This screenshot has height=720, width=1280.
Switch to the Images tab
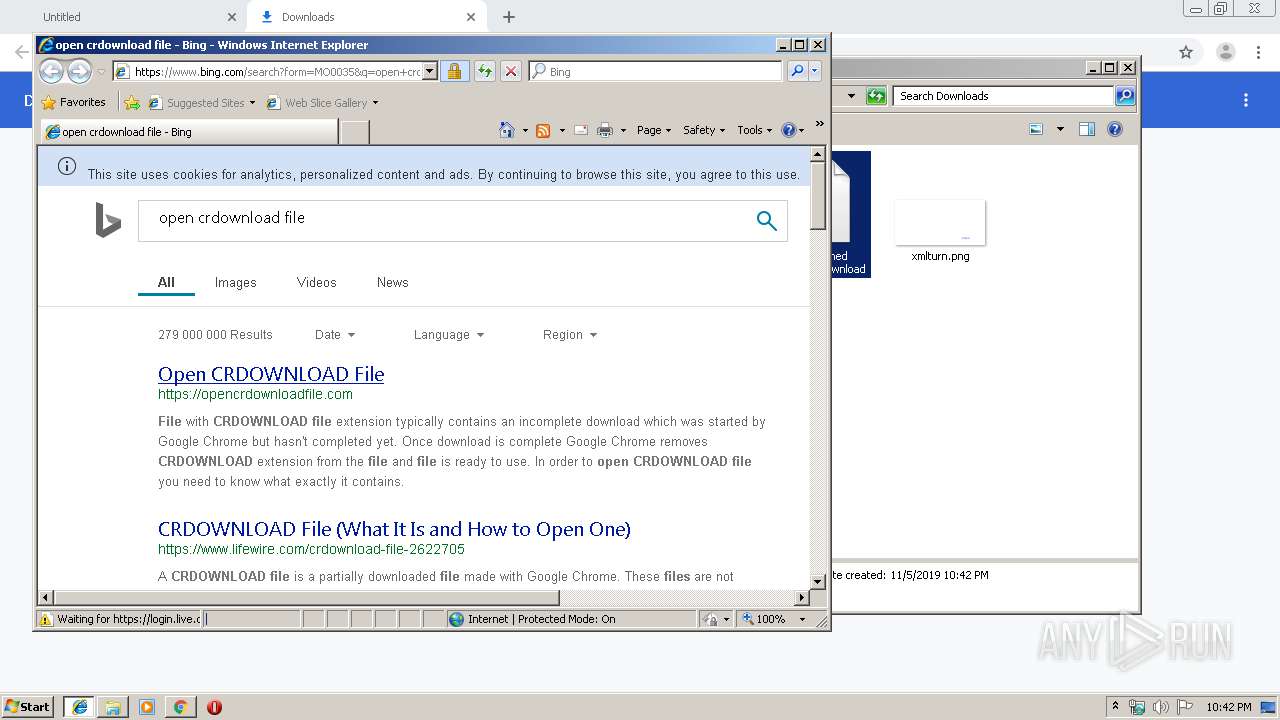pyautogui.click(x=236, y=282)
